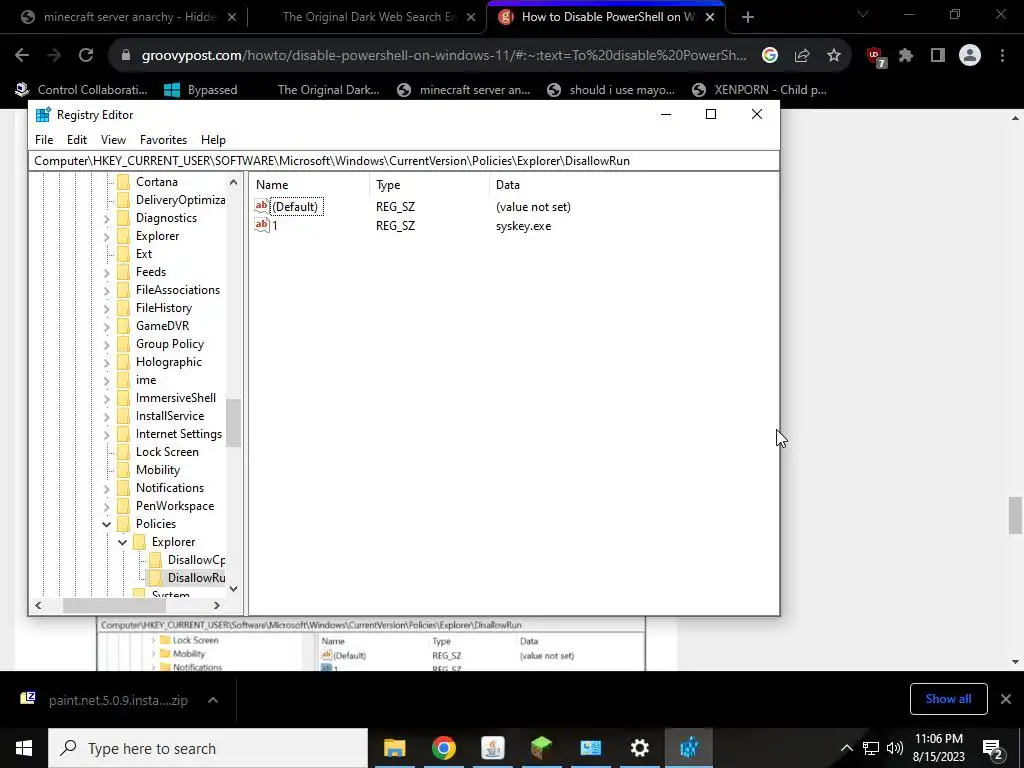Select the string value icon named 1
Screen dimensions: 1024x768
[x=262, y=225]
